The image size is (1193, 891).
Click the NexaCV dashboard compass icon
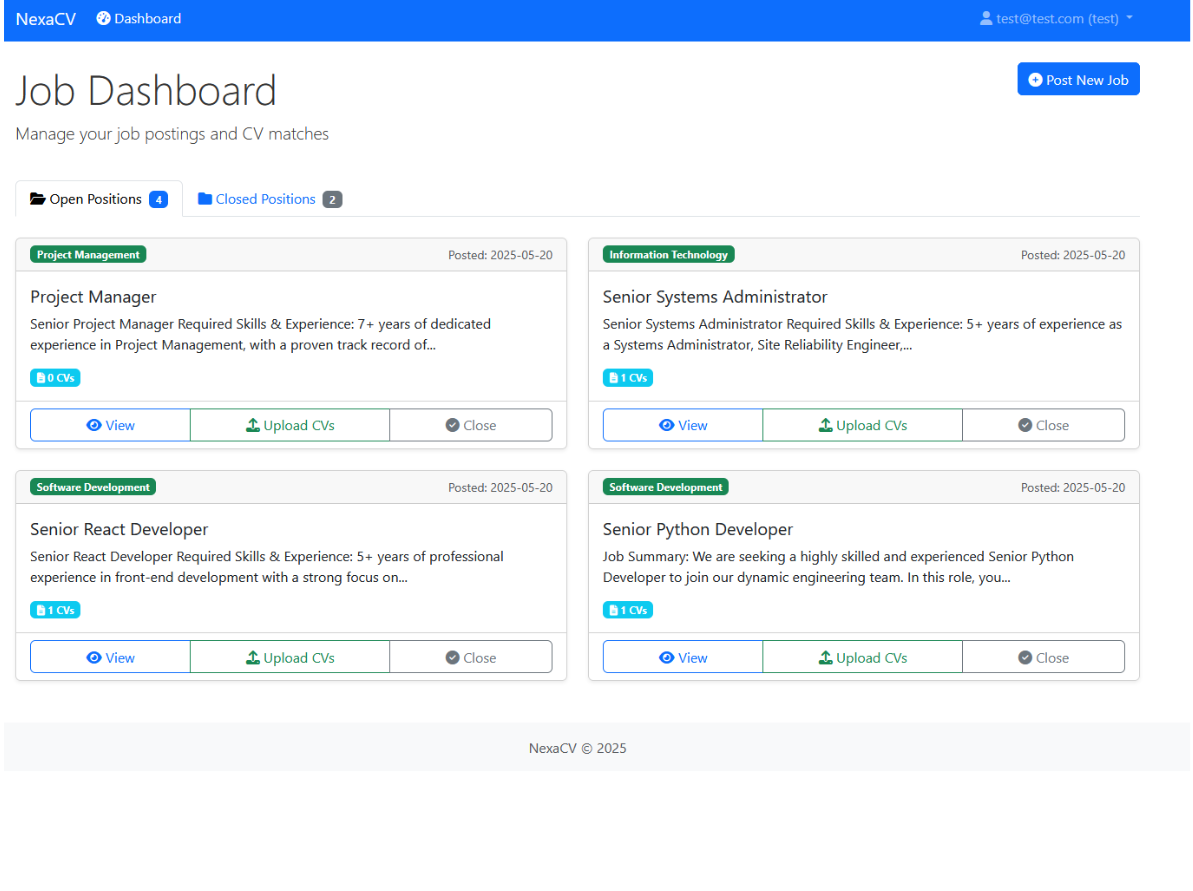(102, 18)
